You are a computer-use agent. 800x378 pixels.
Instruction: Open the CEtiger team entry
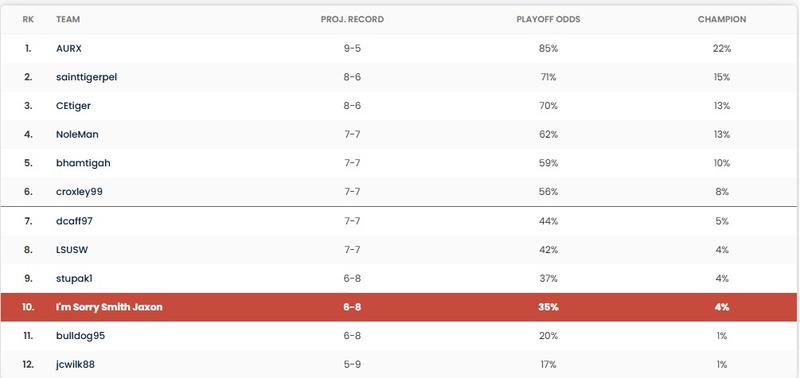click(73, 106)
